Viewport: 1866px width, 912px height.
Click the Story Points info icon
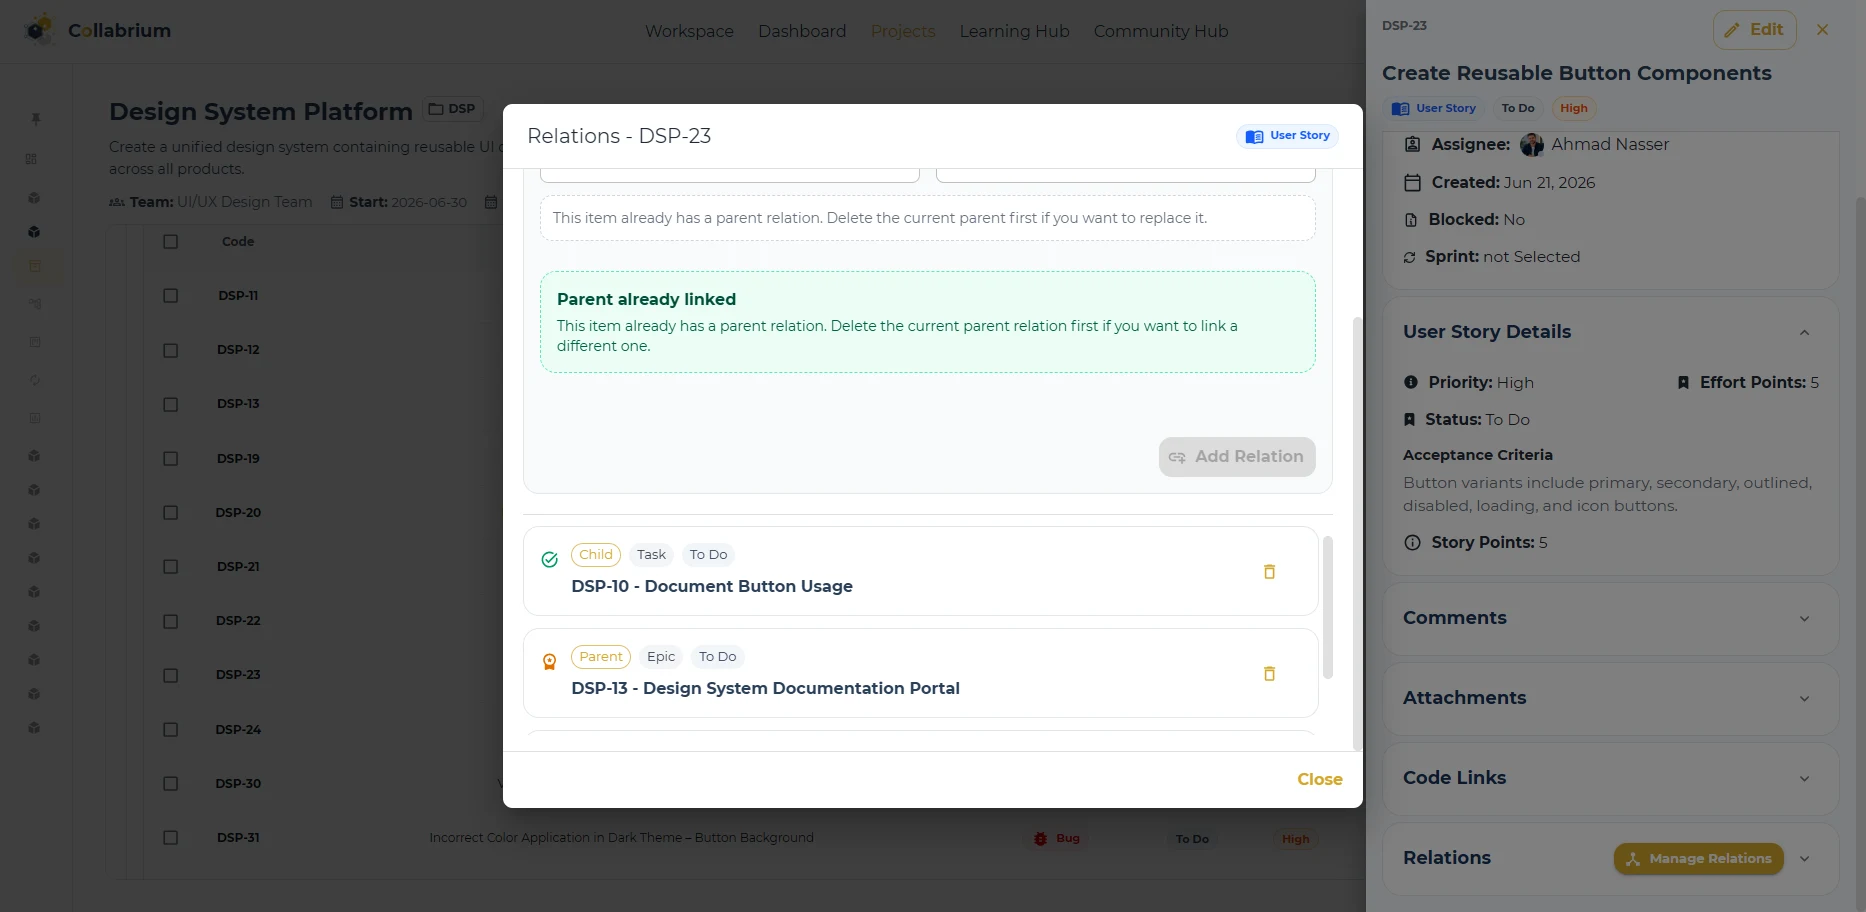[1412, 543]
